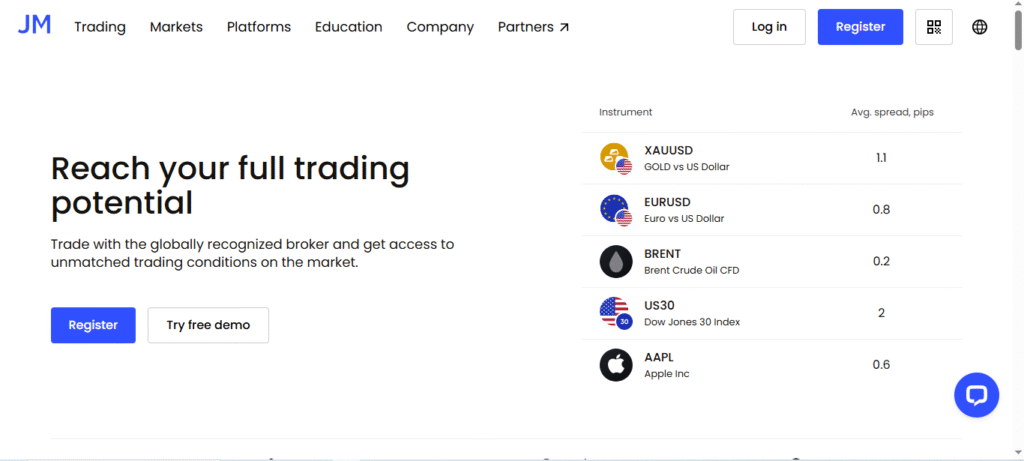Viewport: 1024px width, 461px height.
Task: Click the Brent Crude Oil CFD description
Action: [x=692, y=270]
